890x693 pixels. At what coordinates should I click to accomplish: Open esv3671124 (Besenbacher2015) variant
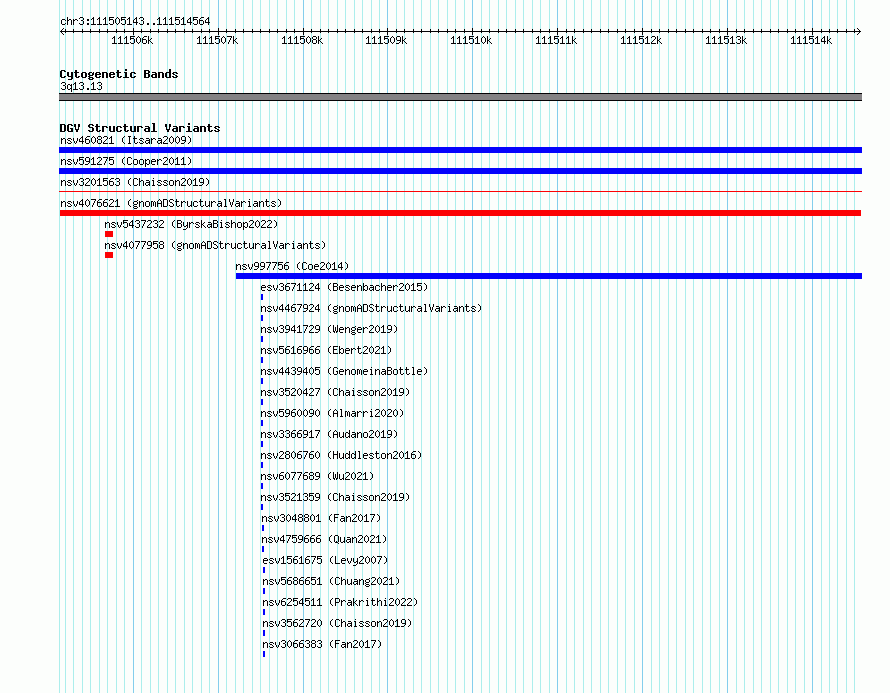coord(345,287)
